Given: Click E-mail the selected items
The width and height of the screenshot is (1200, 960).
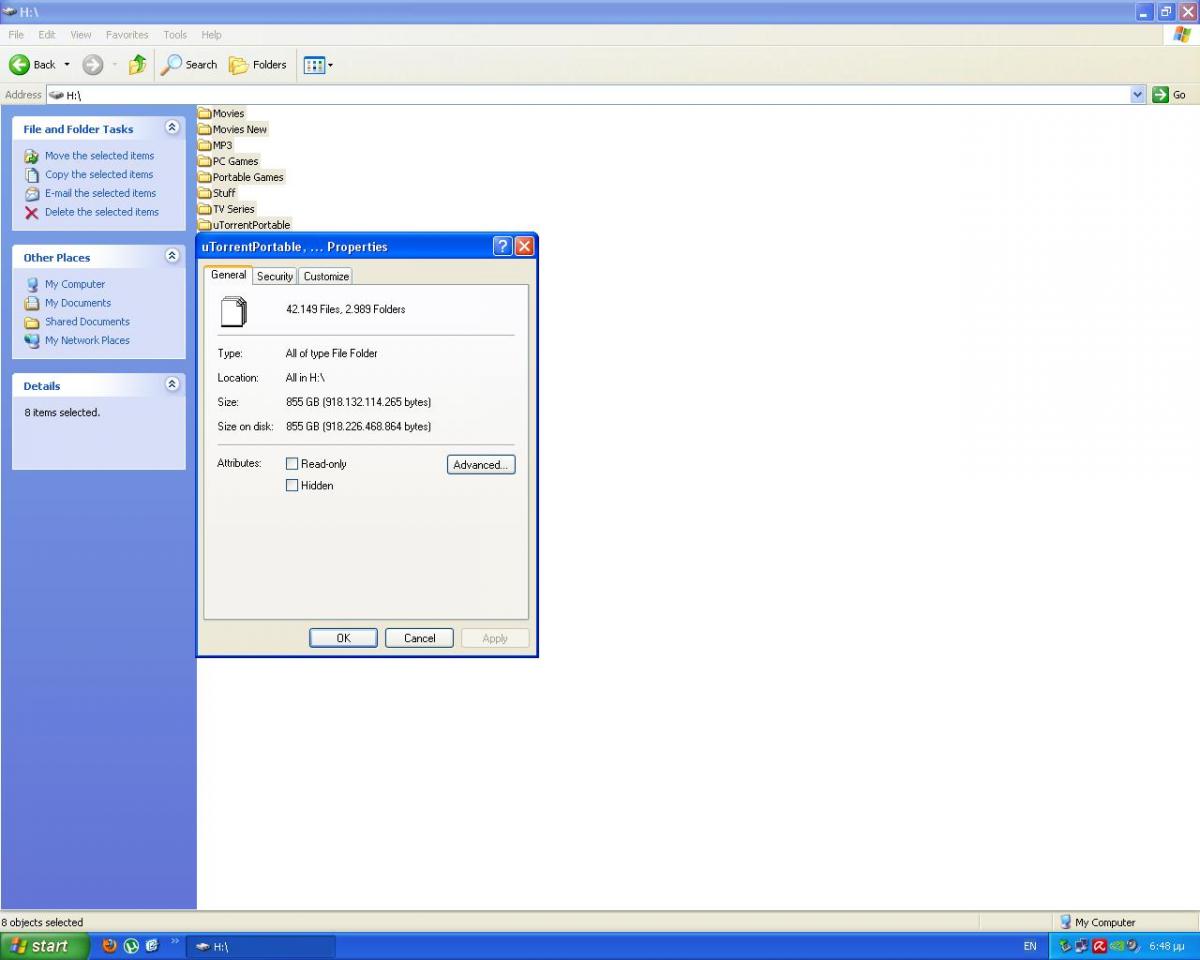Looking at the screenshot, I should coord(100,194).
